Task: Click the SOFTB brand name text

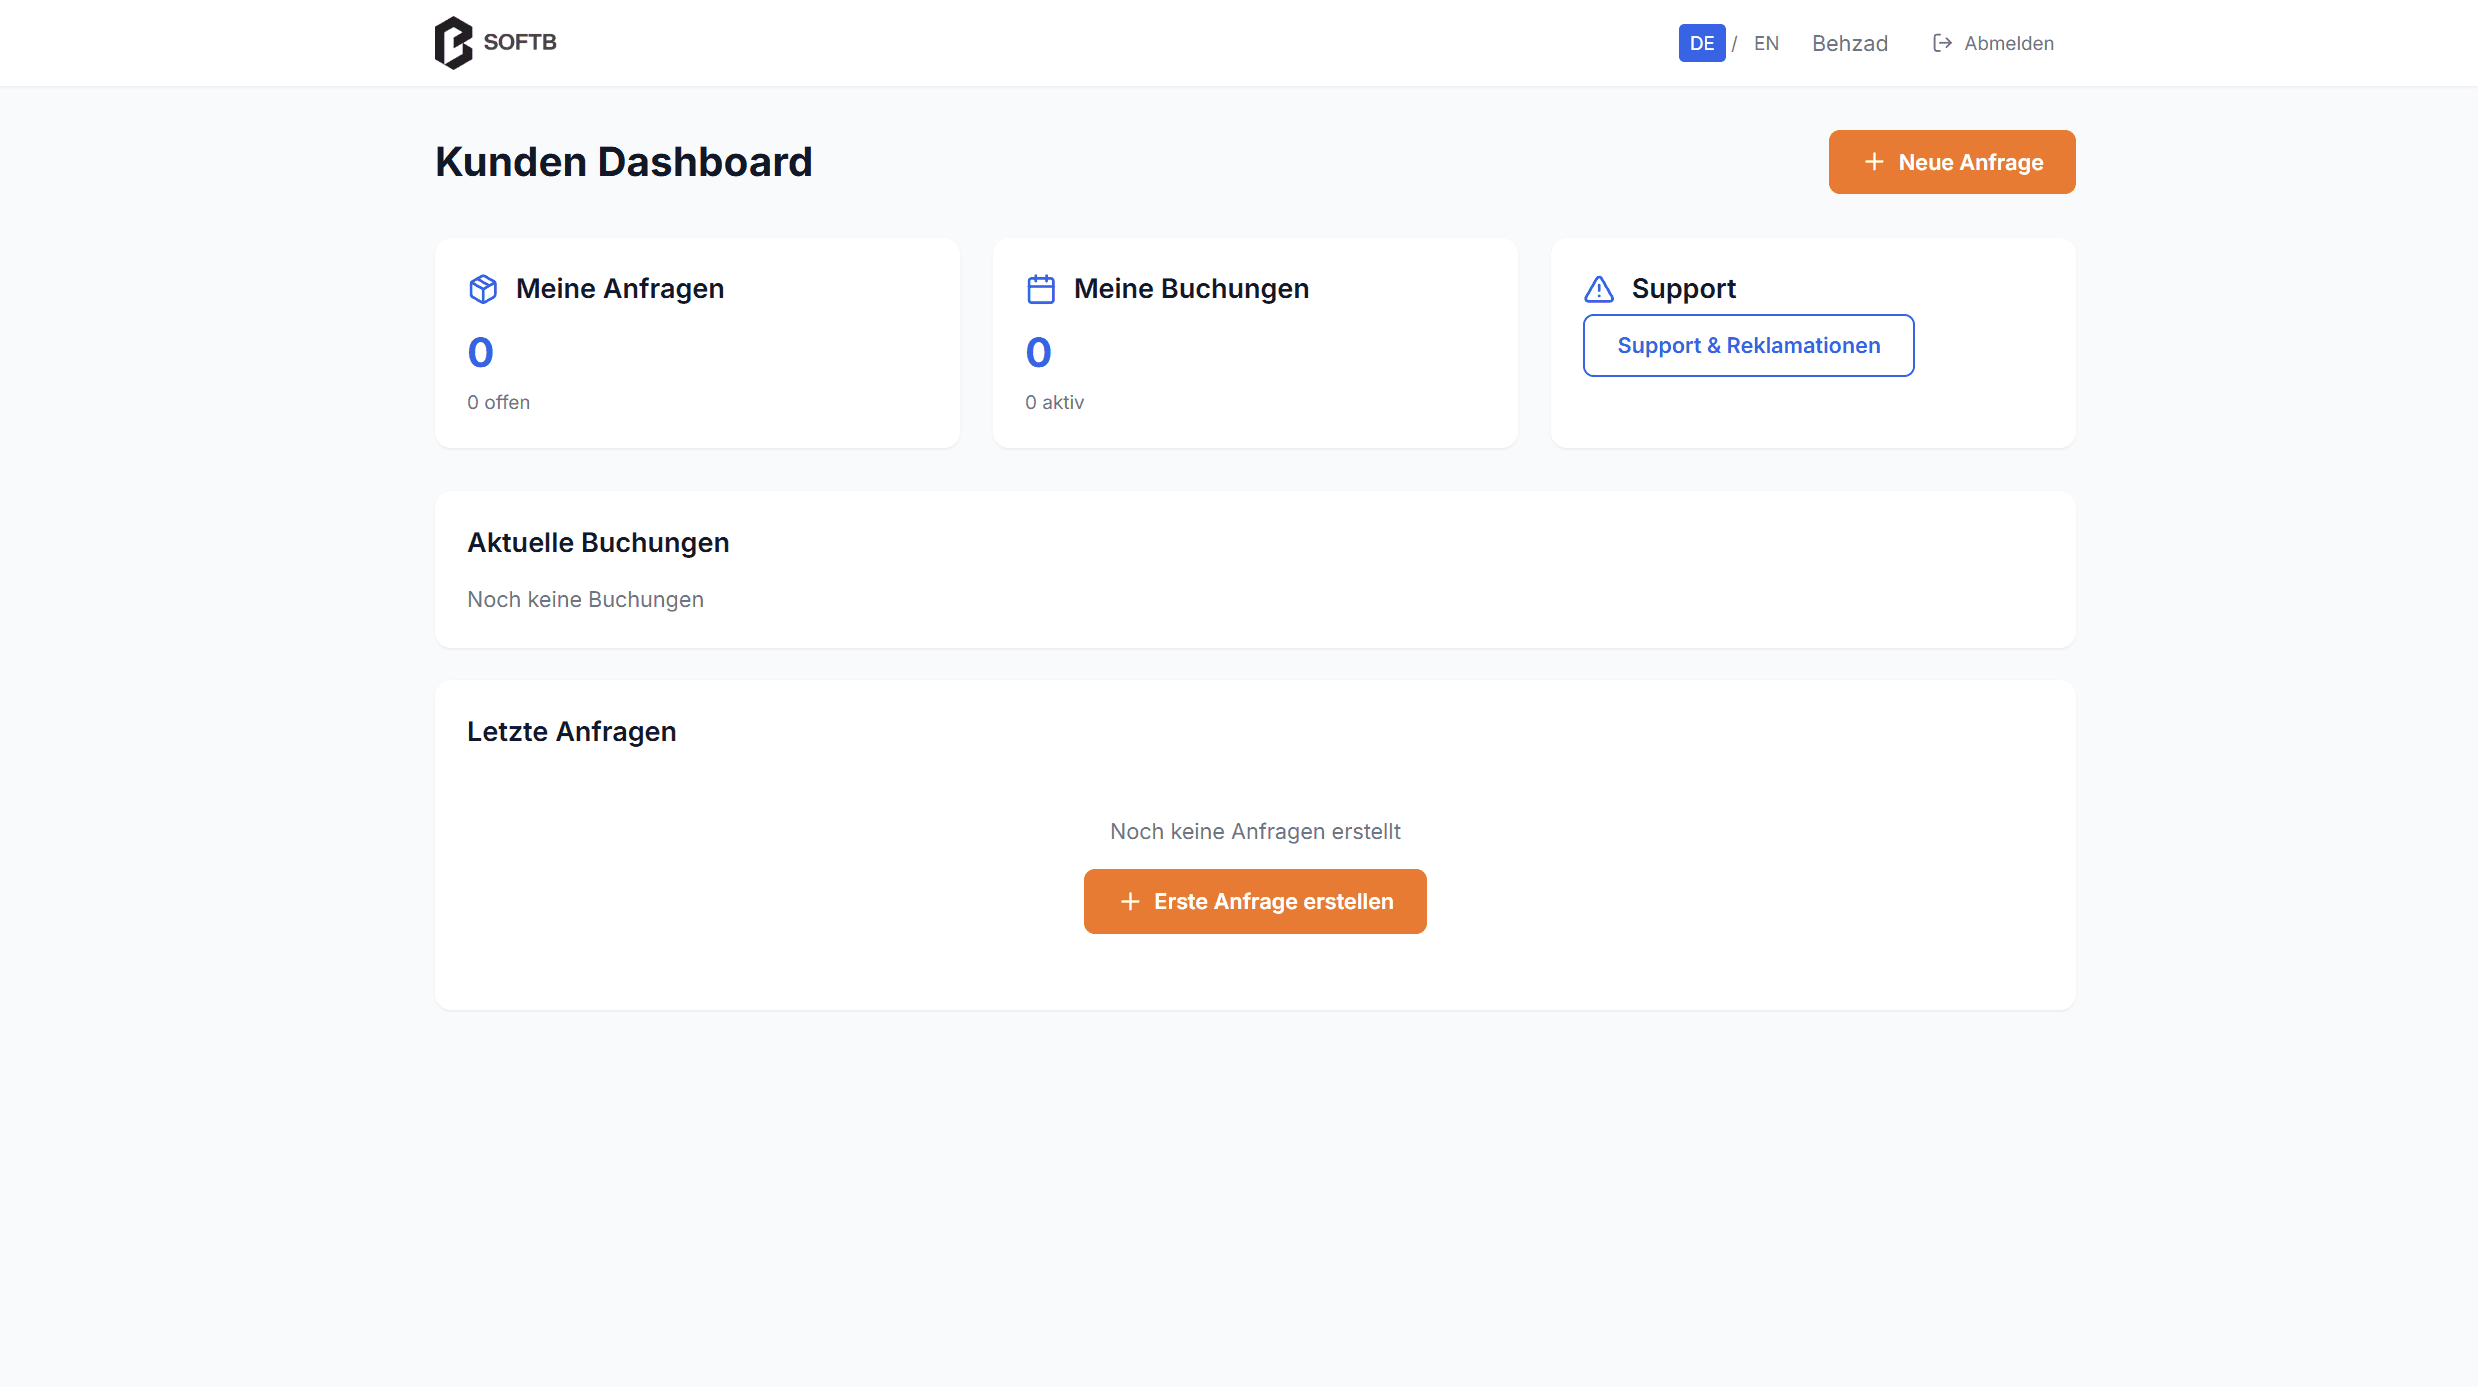Action: (x=520, y=42)
